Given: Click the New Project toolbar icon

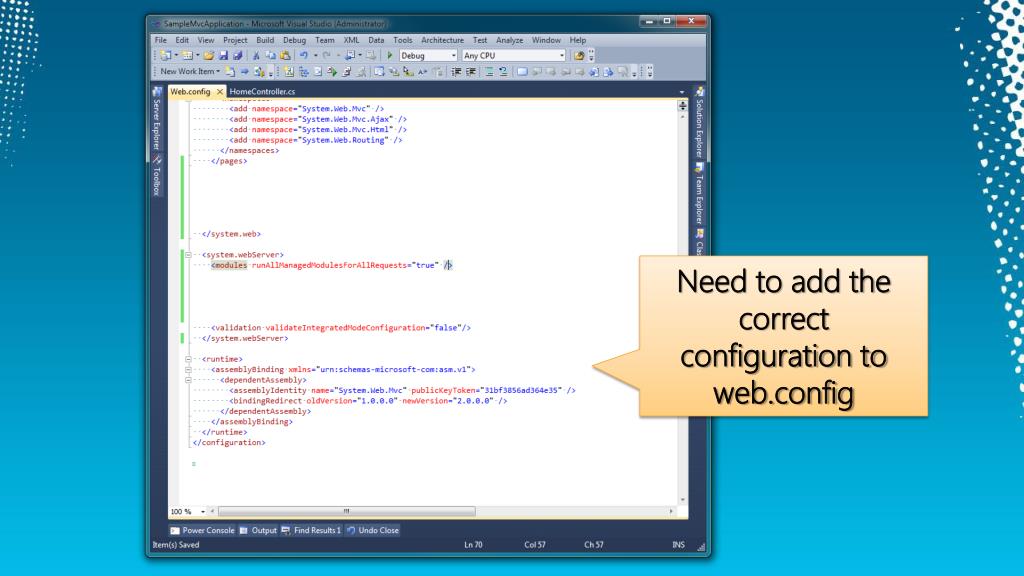Looking at the screenshot, I should pos(165,56).
